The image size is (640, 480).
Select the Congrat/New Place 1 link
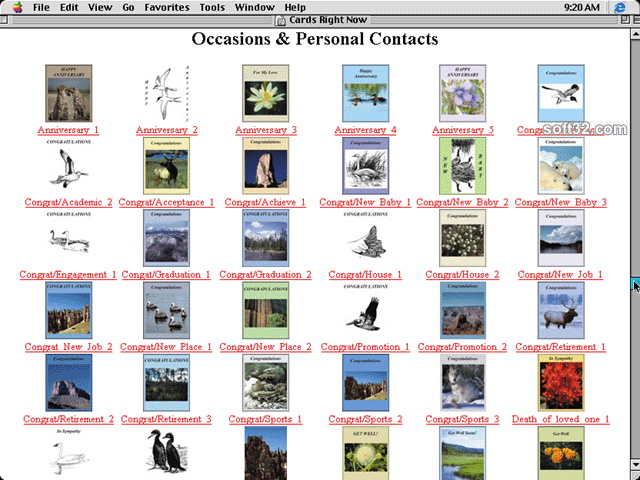pos(166,347)
